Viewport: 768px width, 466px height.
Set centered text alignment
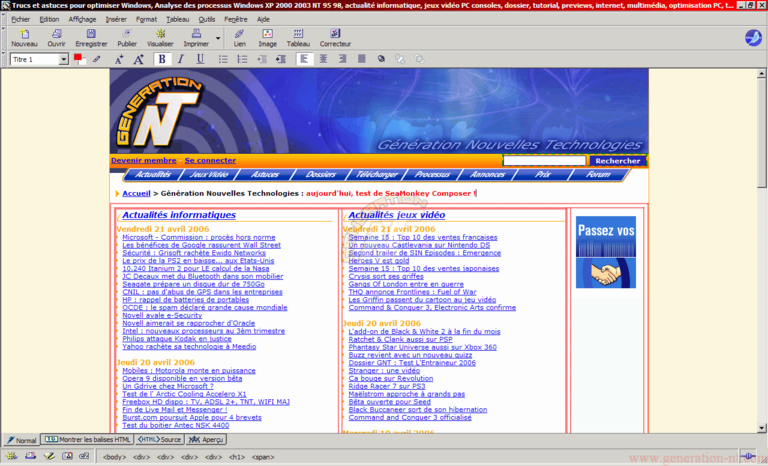pyautogui.click(x=323, y=59)
